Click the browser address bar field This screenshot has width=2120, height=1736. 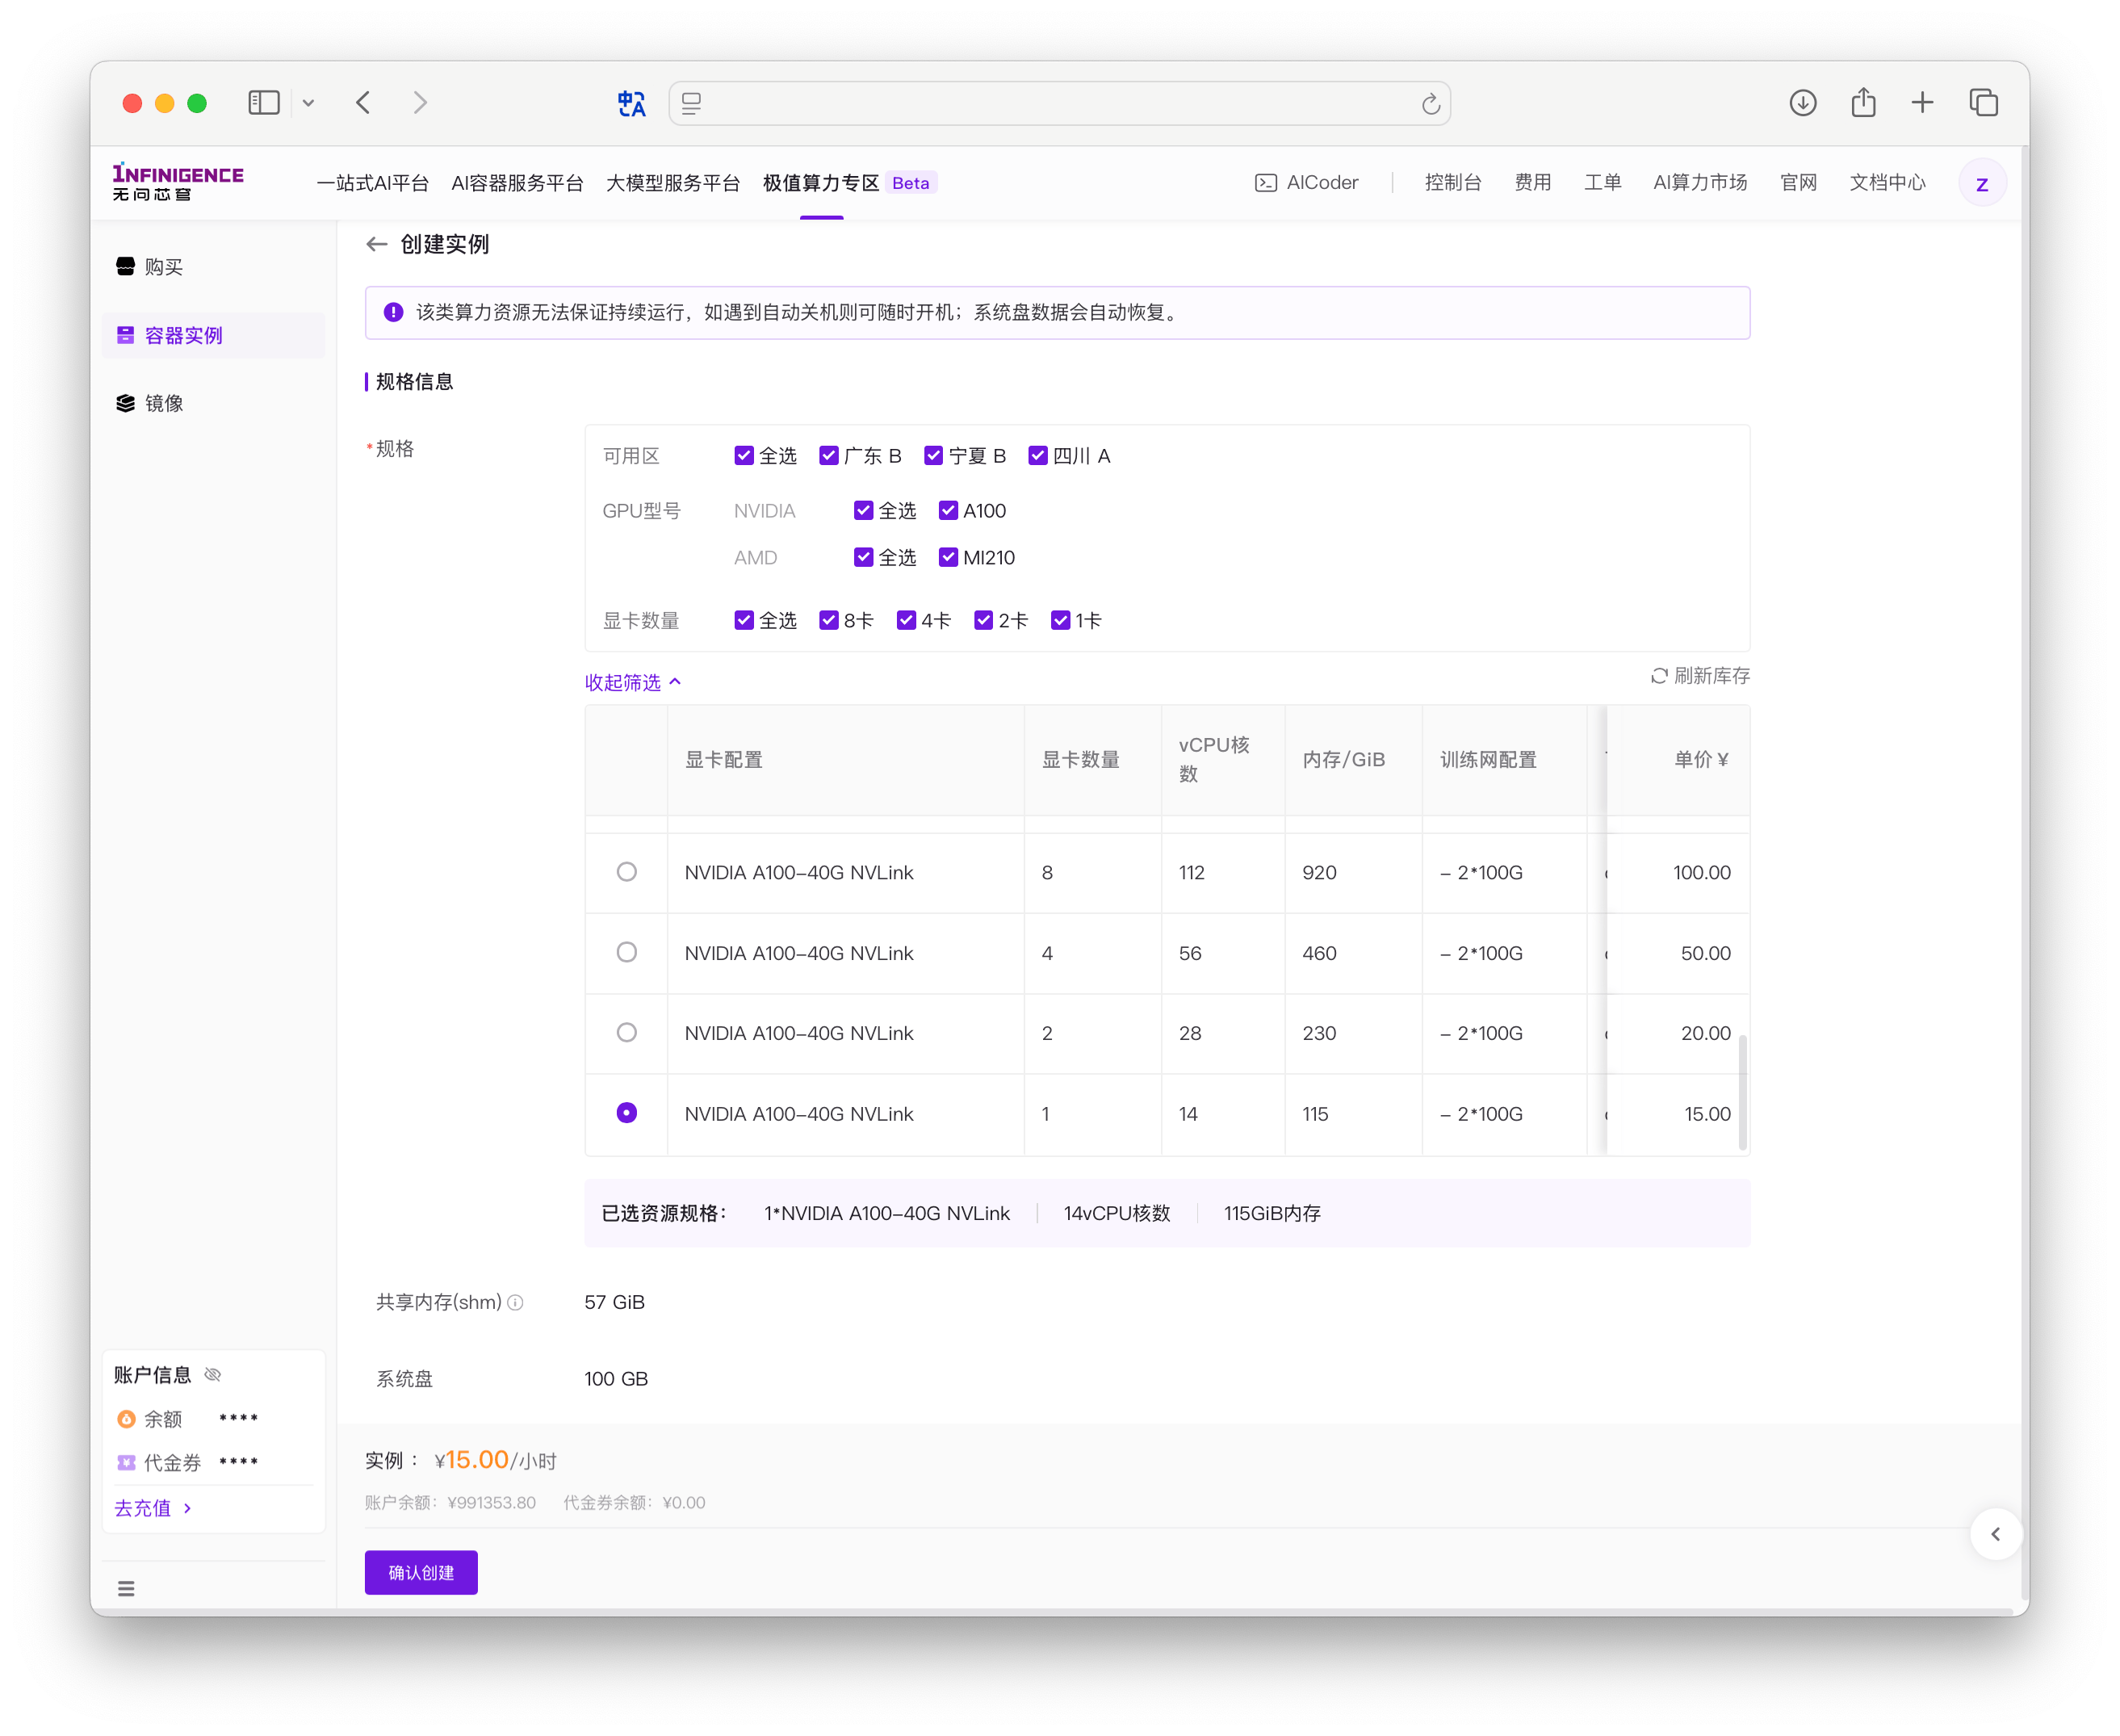[x=1059, y=103]
